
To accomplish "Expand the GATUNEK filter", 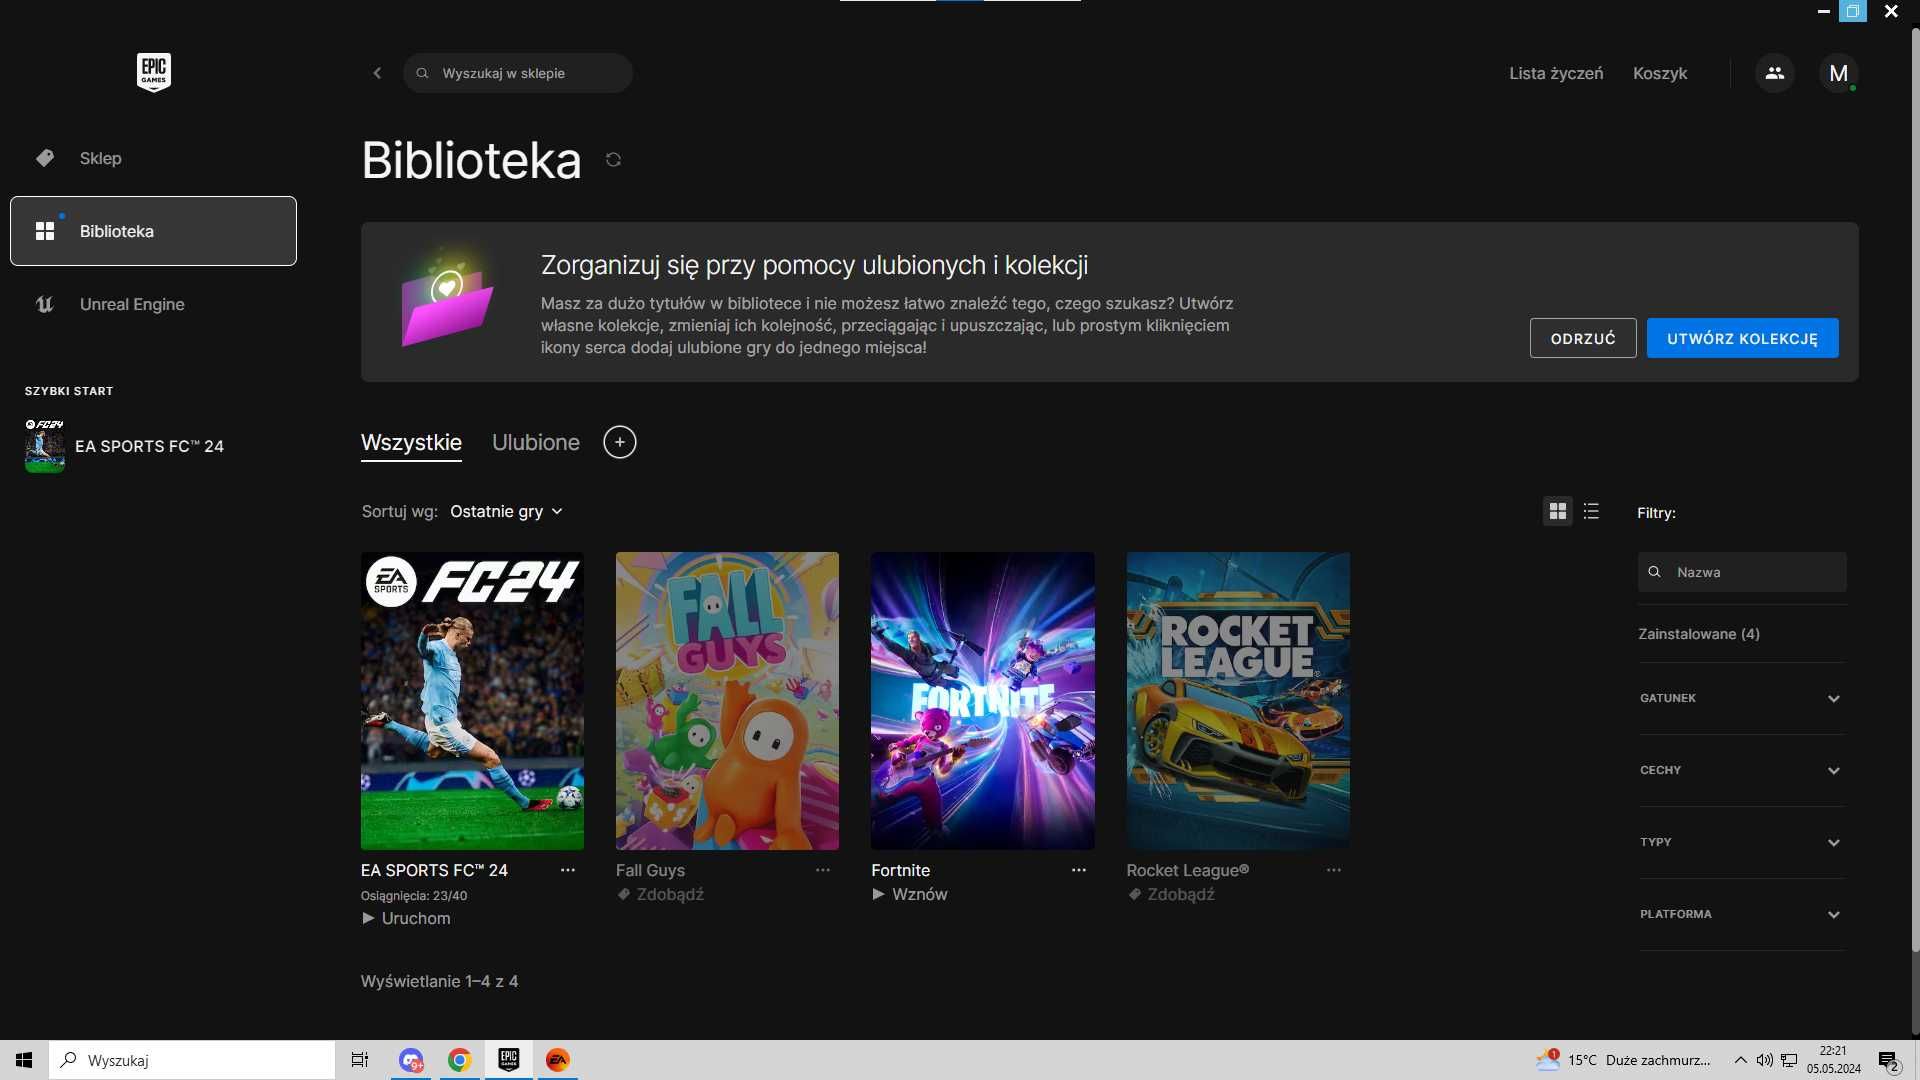I will pos(1741,698).
